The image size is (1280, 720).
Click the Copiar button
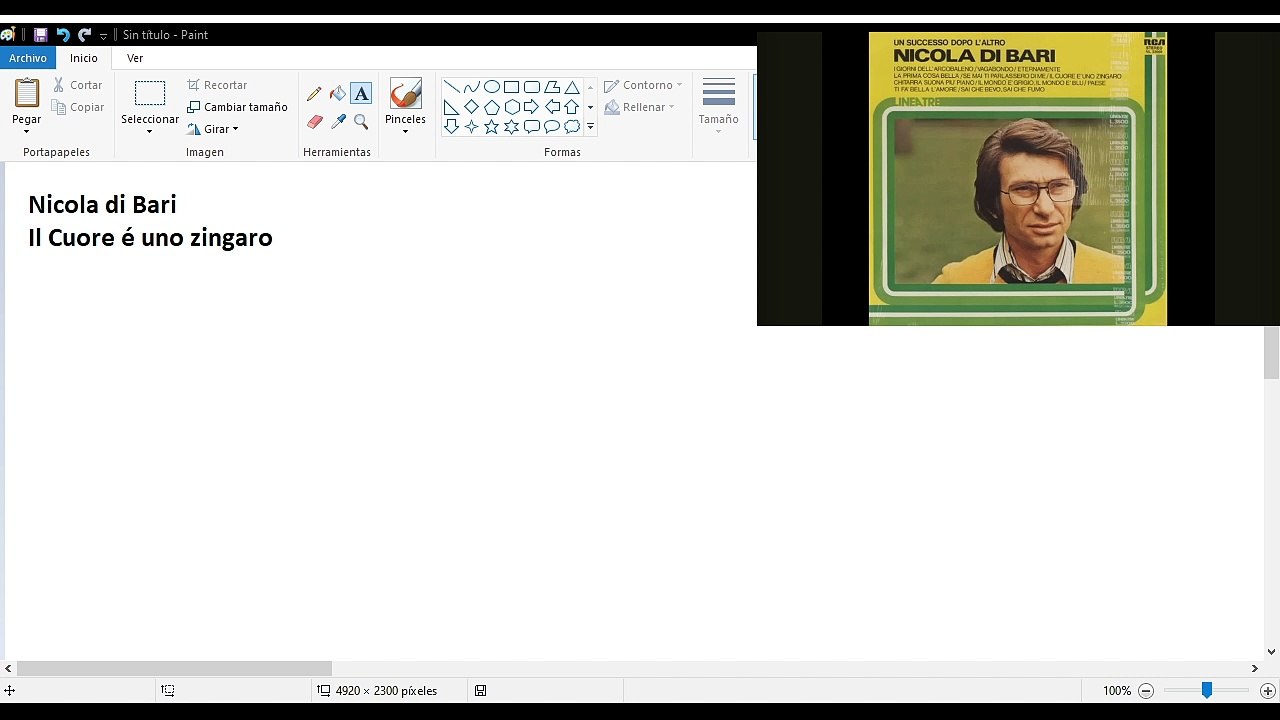[78, 107]
